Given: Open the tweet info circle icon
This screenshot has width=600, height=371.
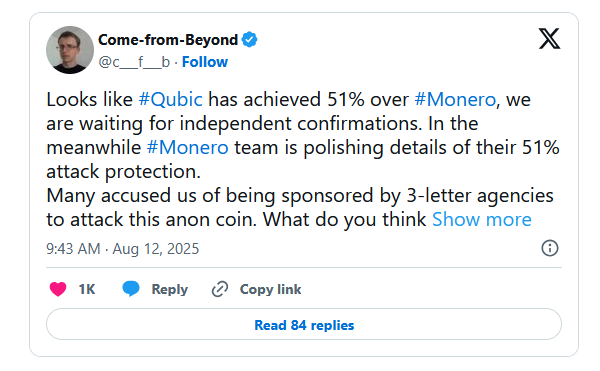Looking at the screenshot, I should click(x=550, y=248).
